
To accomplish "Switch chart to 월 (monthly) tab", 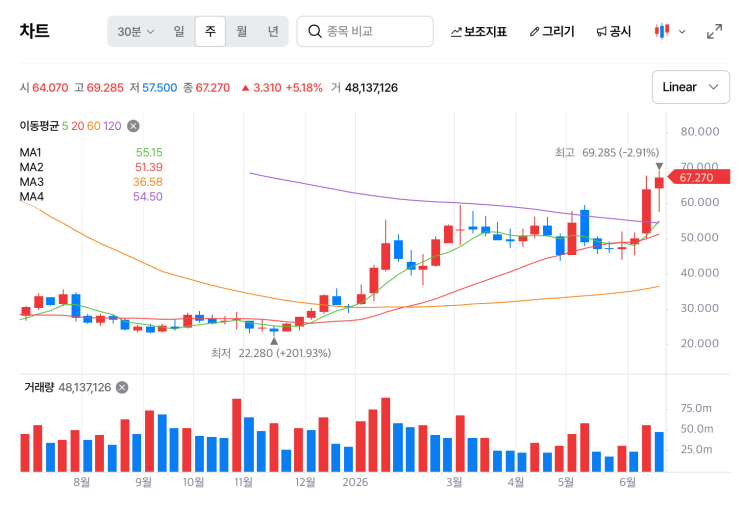I will (242, 31).
